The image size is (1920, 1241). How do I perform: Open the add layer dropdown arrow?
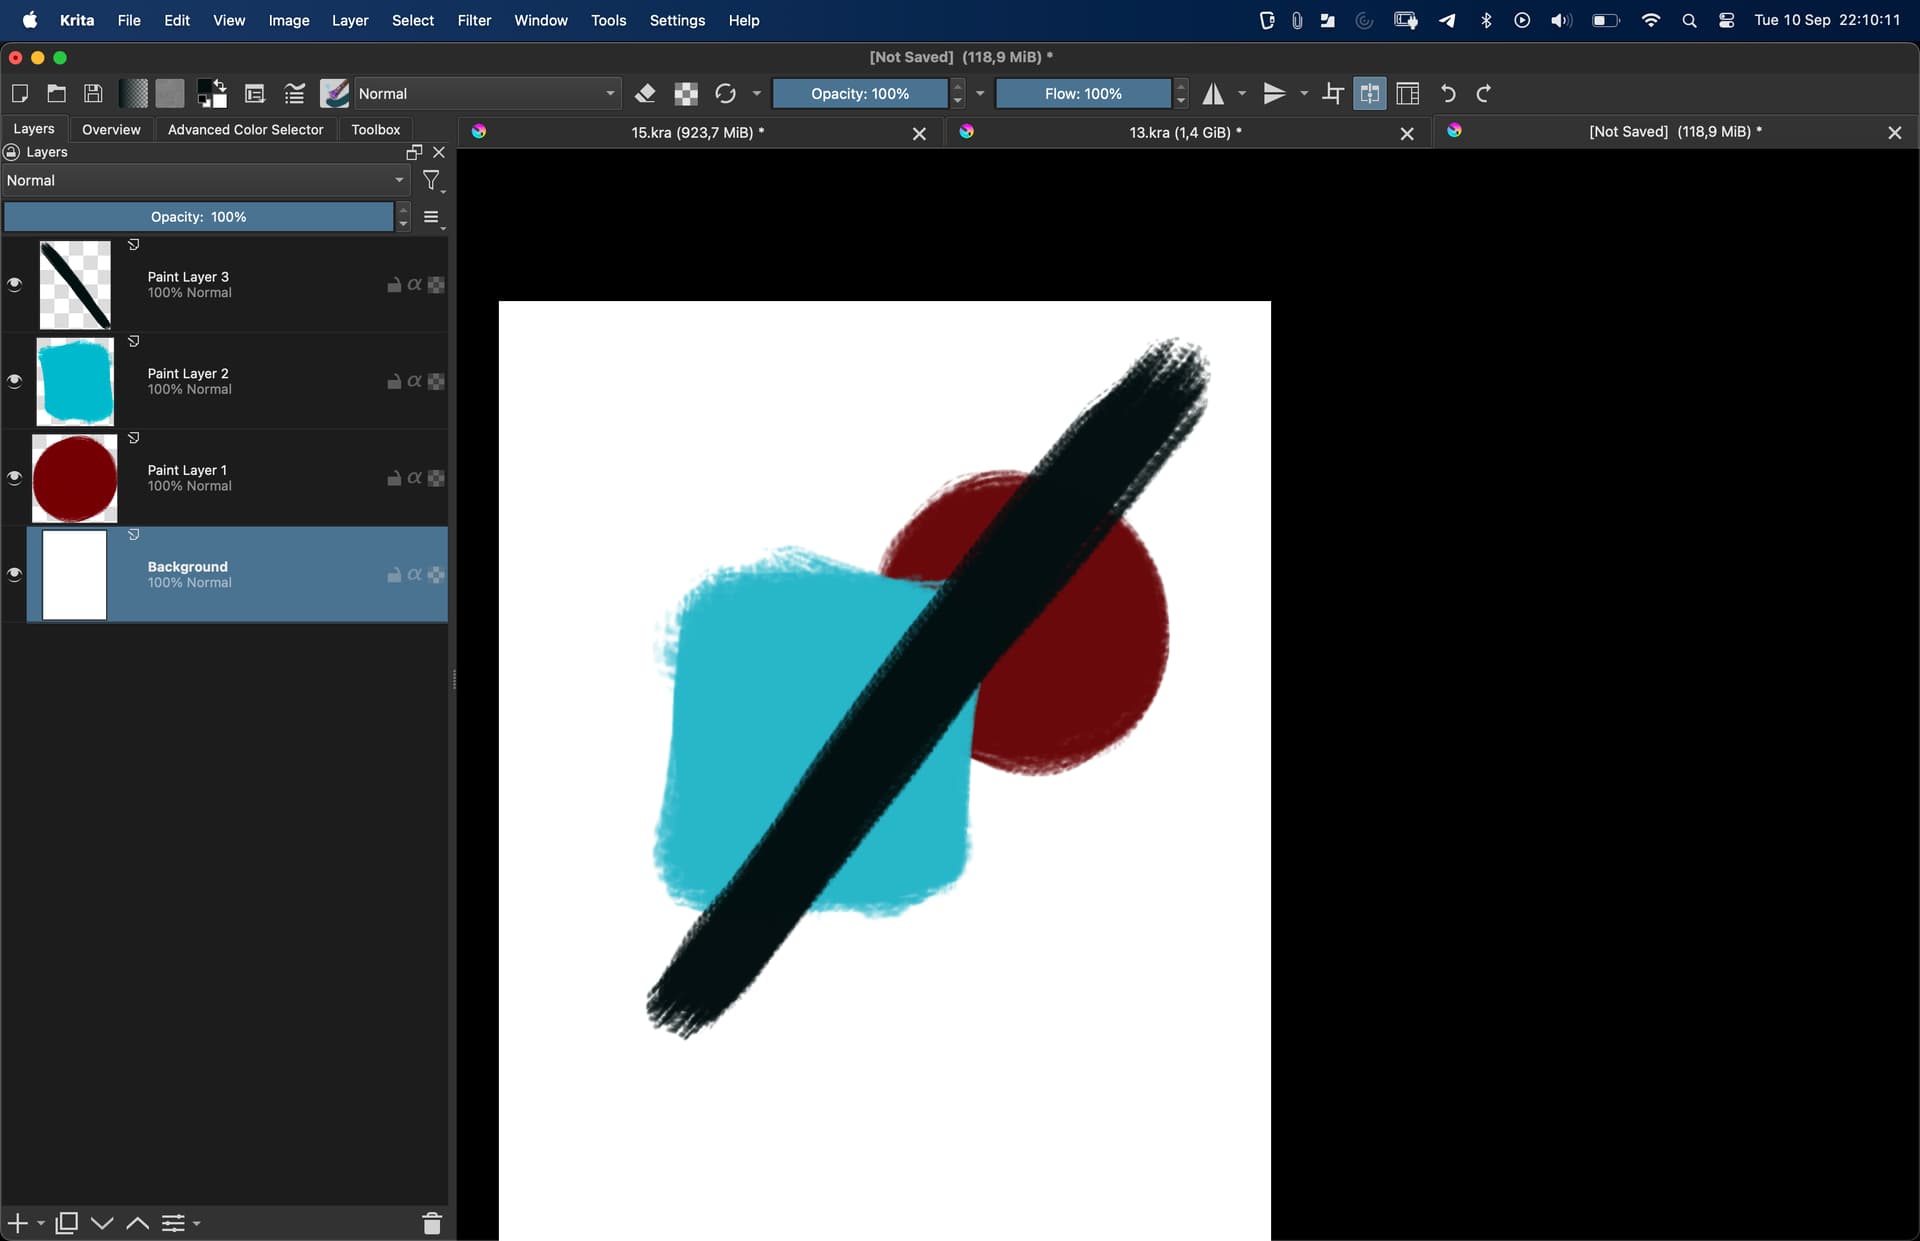point(41,1223)
